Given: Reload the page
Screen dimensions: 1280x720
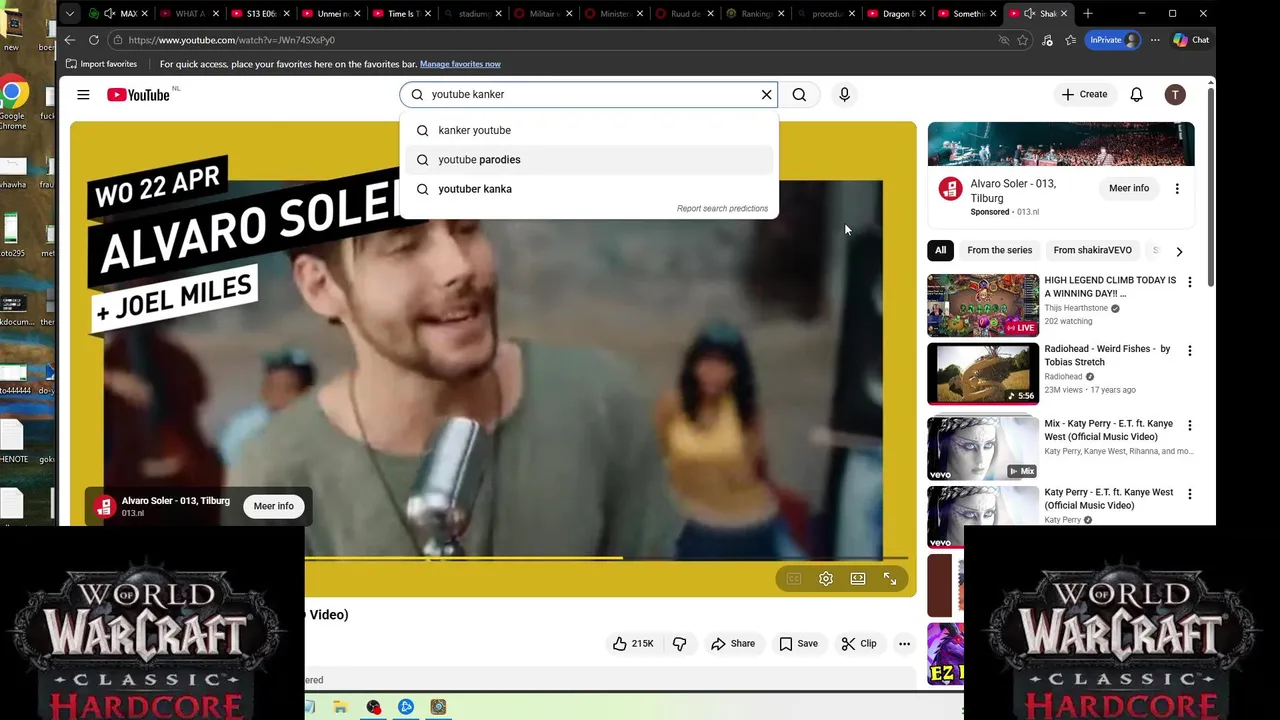Looking at the screenshot, I should 94,40.
